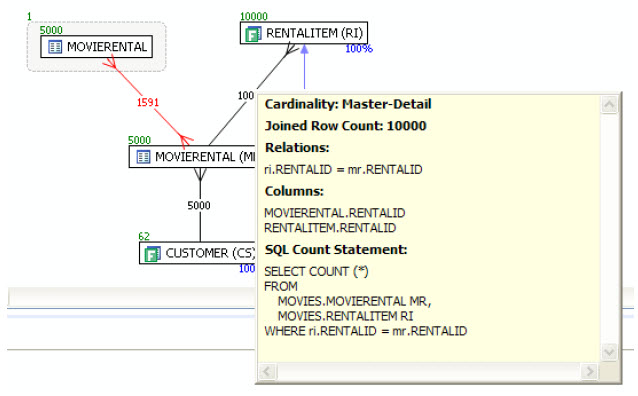Click the red crow's foot under MOVIERENTAL

click(110, 63)
